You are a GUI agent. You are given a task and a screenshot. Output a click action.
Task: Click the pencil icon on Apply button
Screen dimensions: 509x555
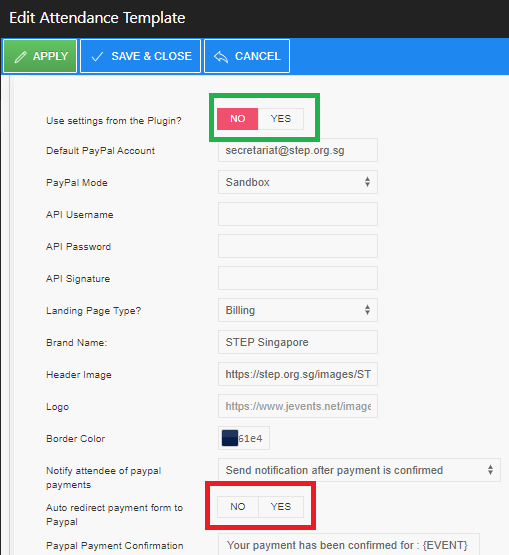pos(21,57)
